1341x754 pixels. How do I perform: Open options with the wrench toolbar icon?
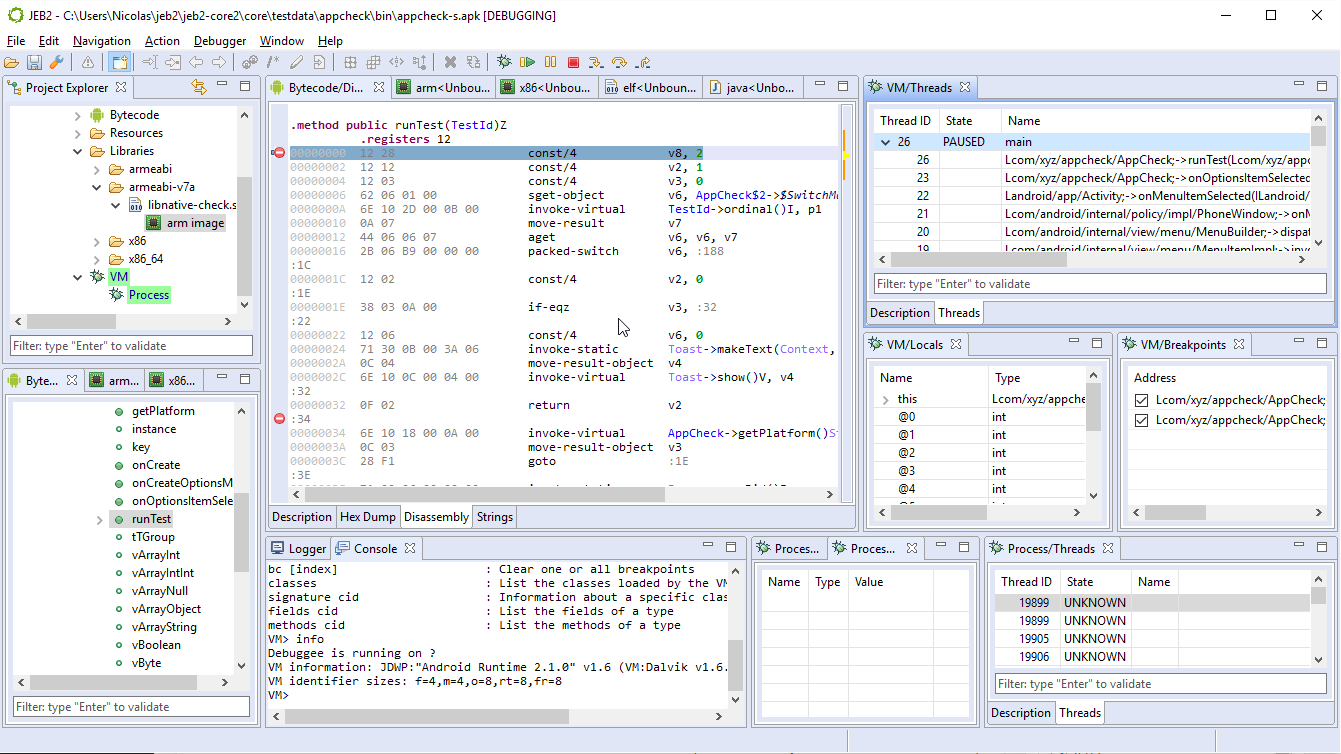click(57, 63)
